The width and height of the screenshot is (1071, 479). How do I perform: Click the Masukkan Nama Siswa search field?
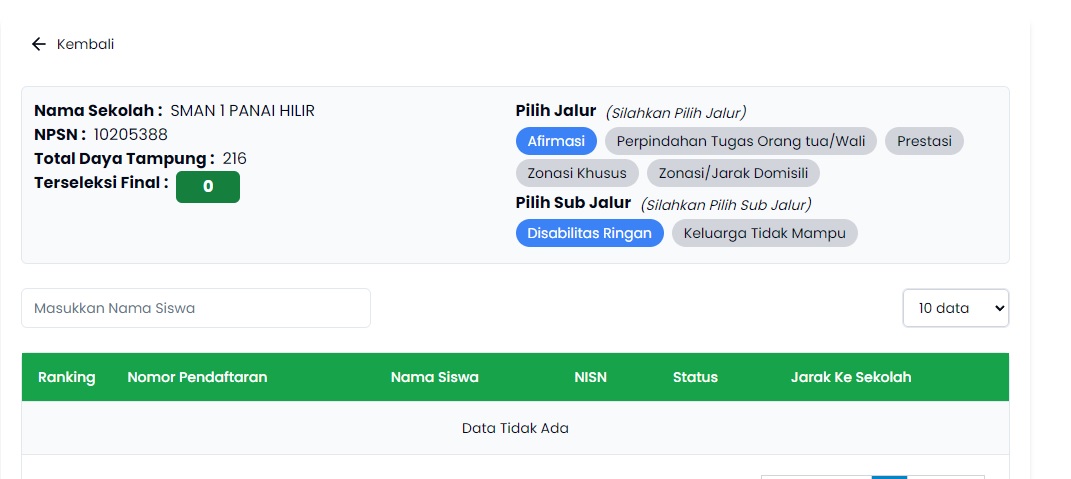click(x=196, y=308)
